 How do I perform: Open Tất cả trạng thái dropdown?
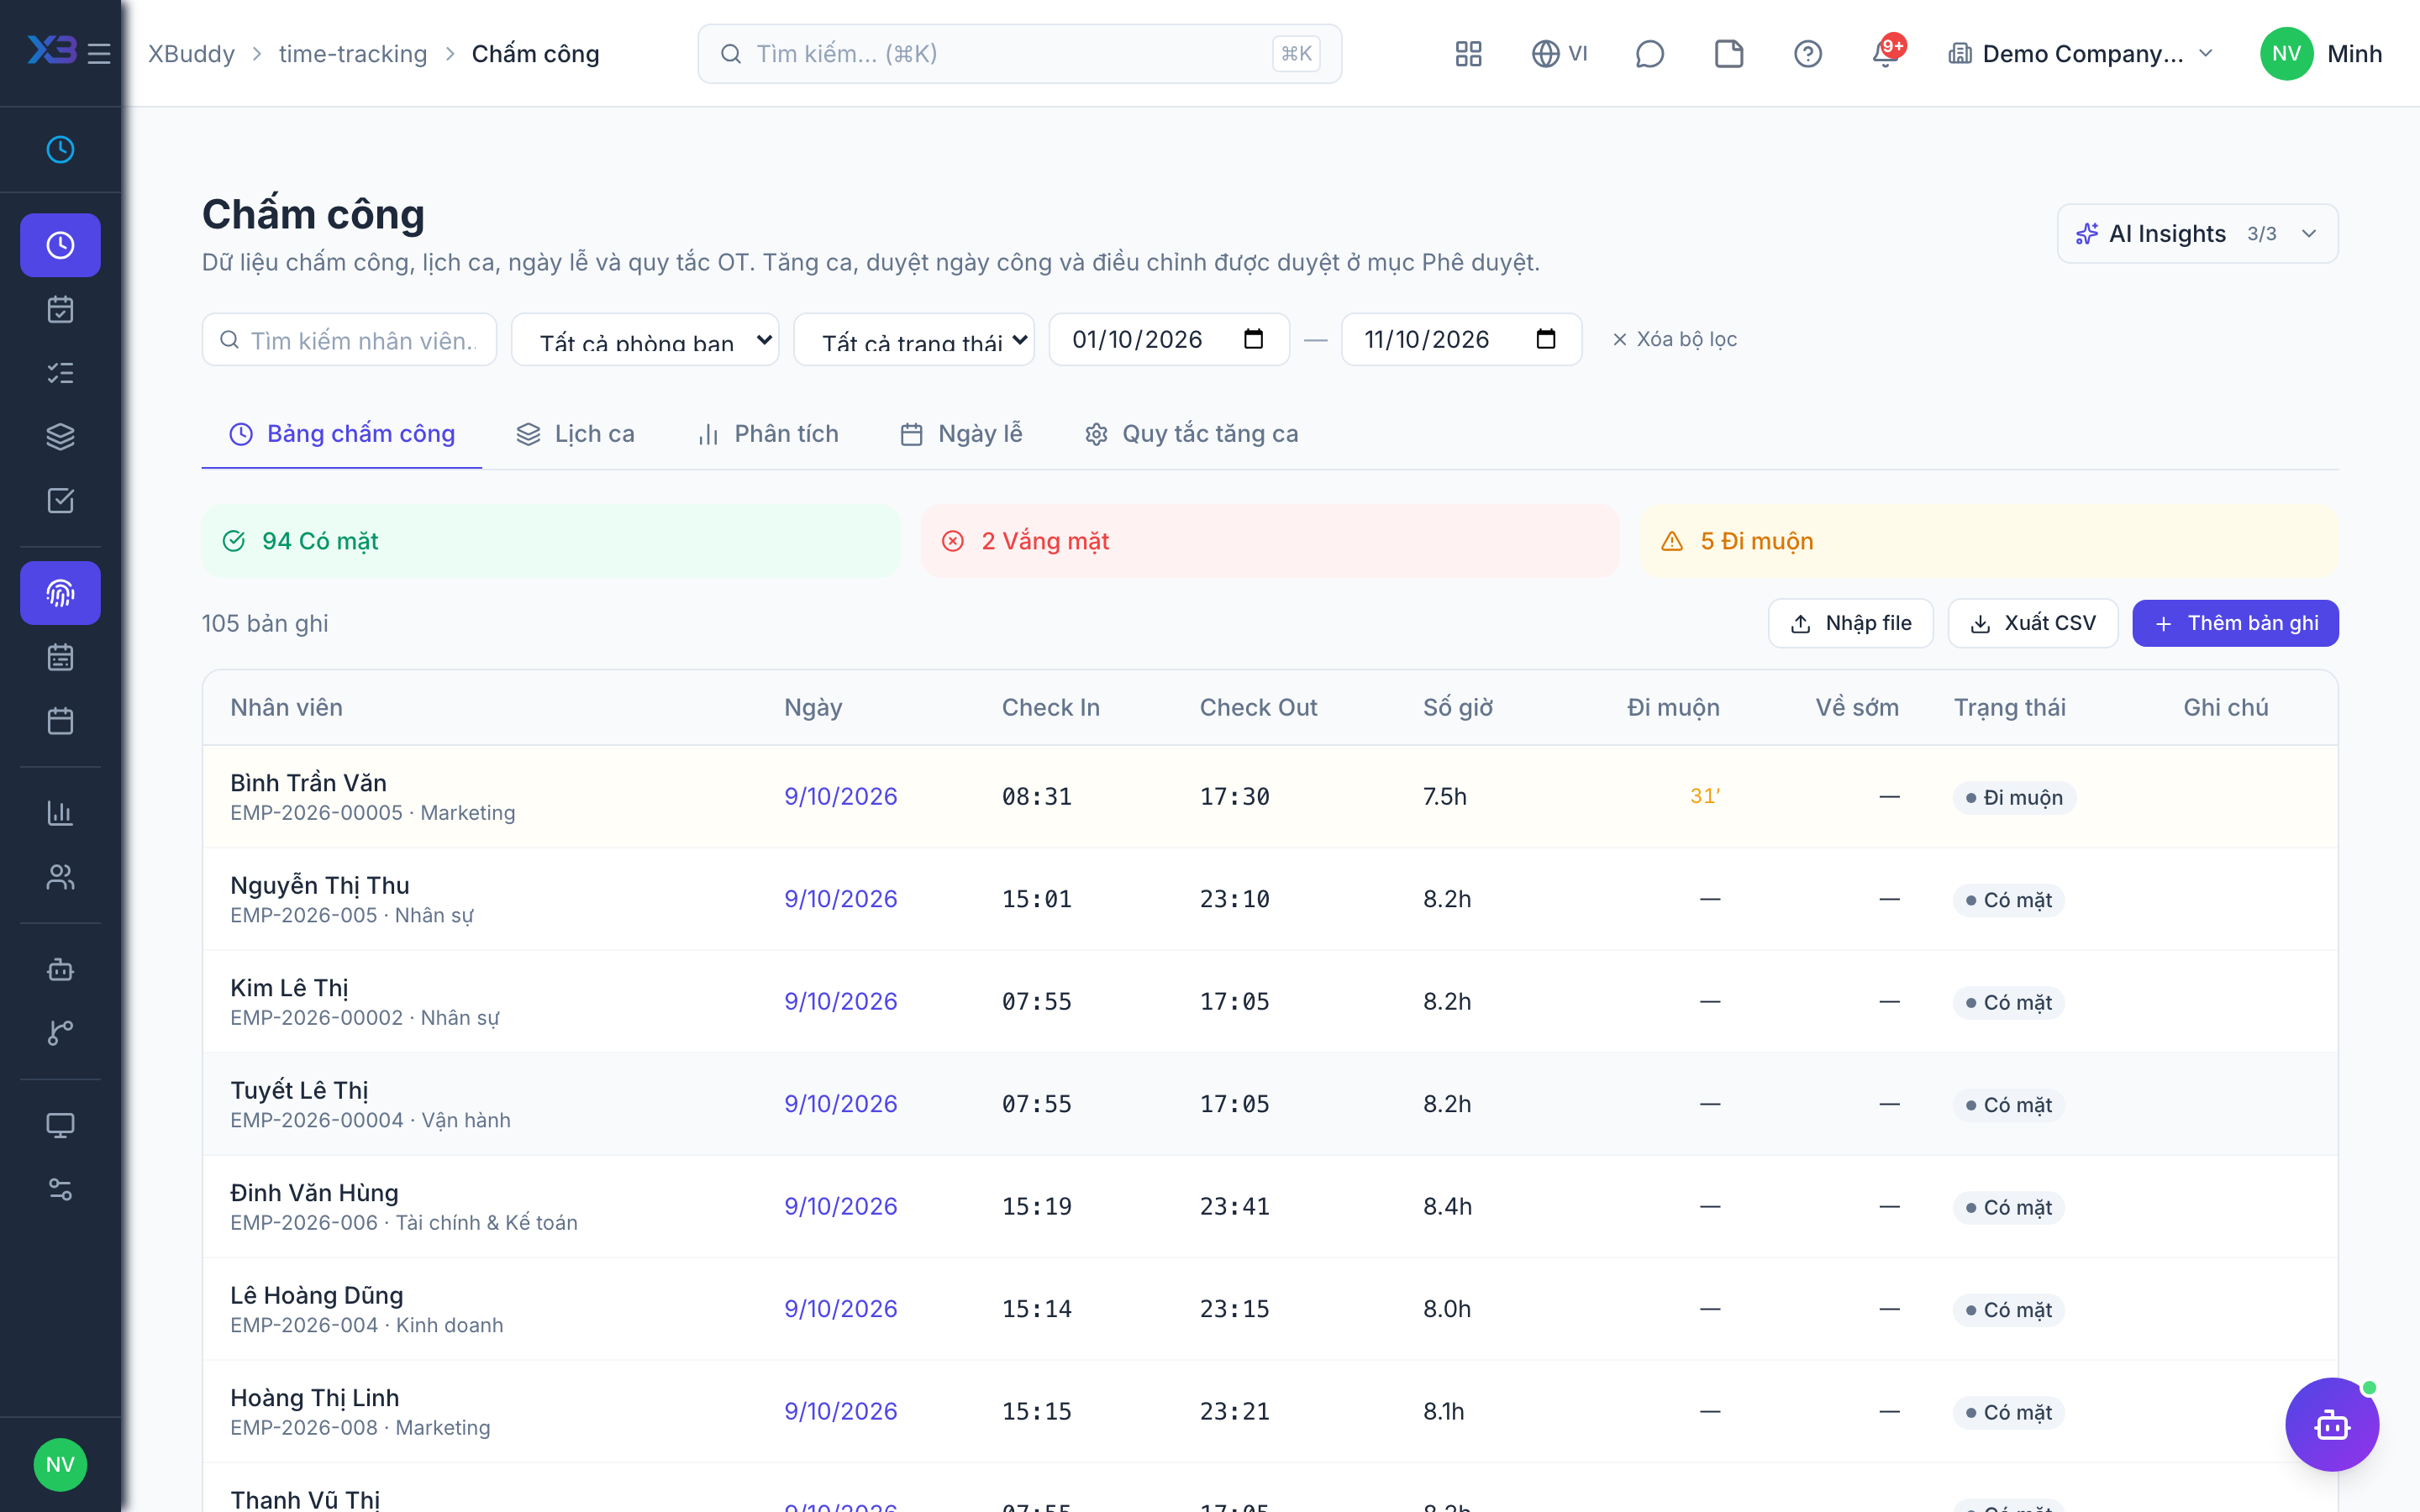tap(914, 340)
